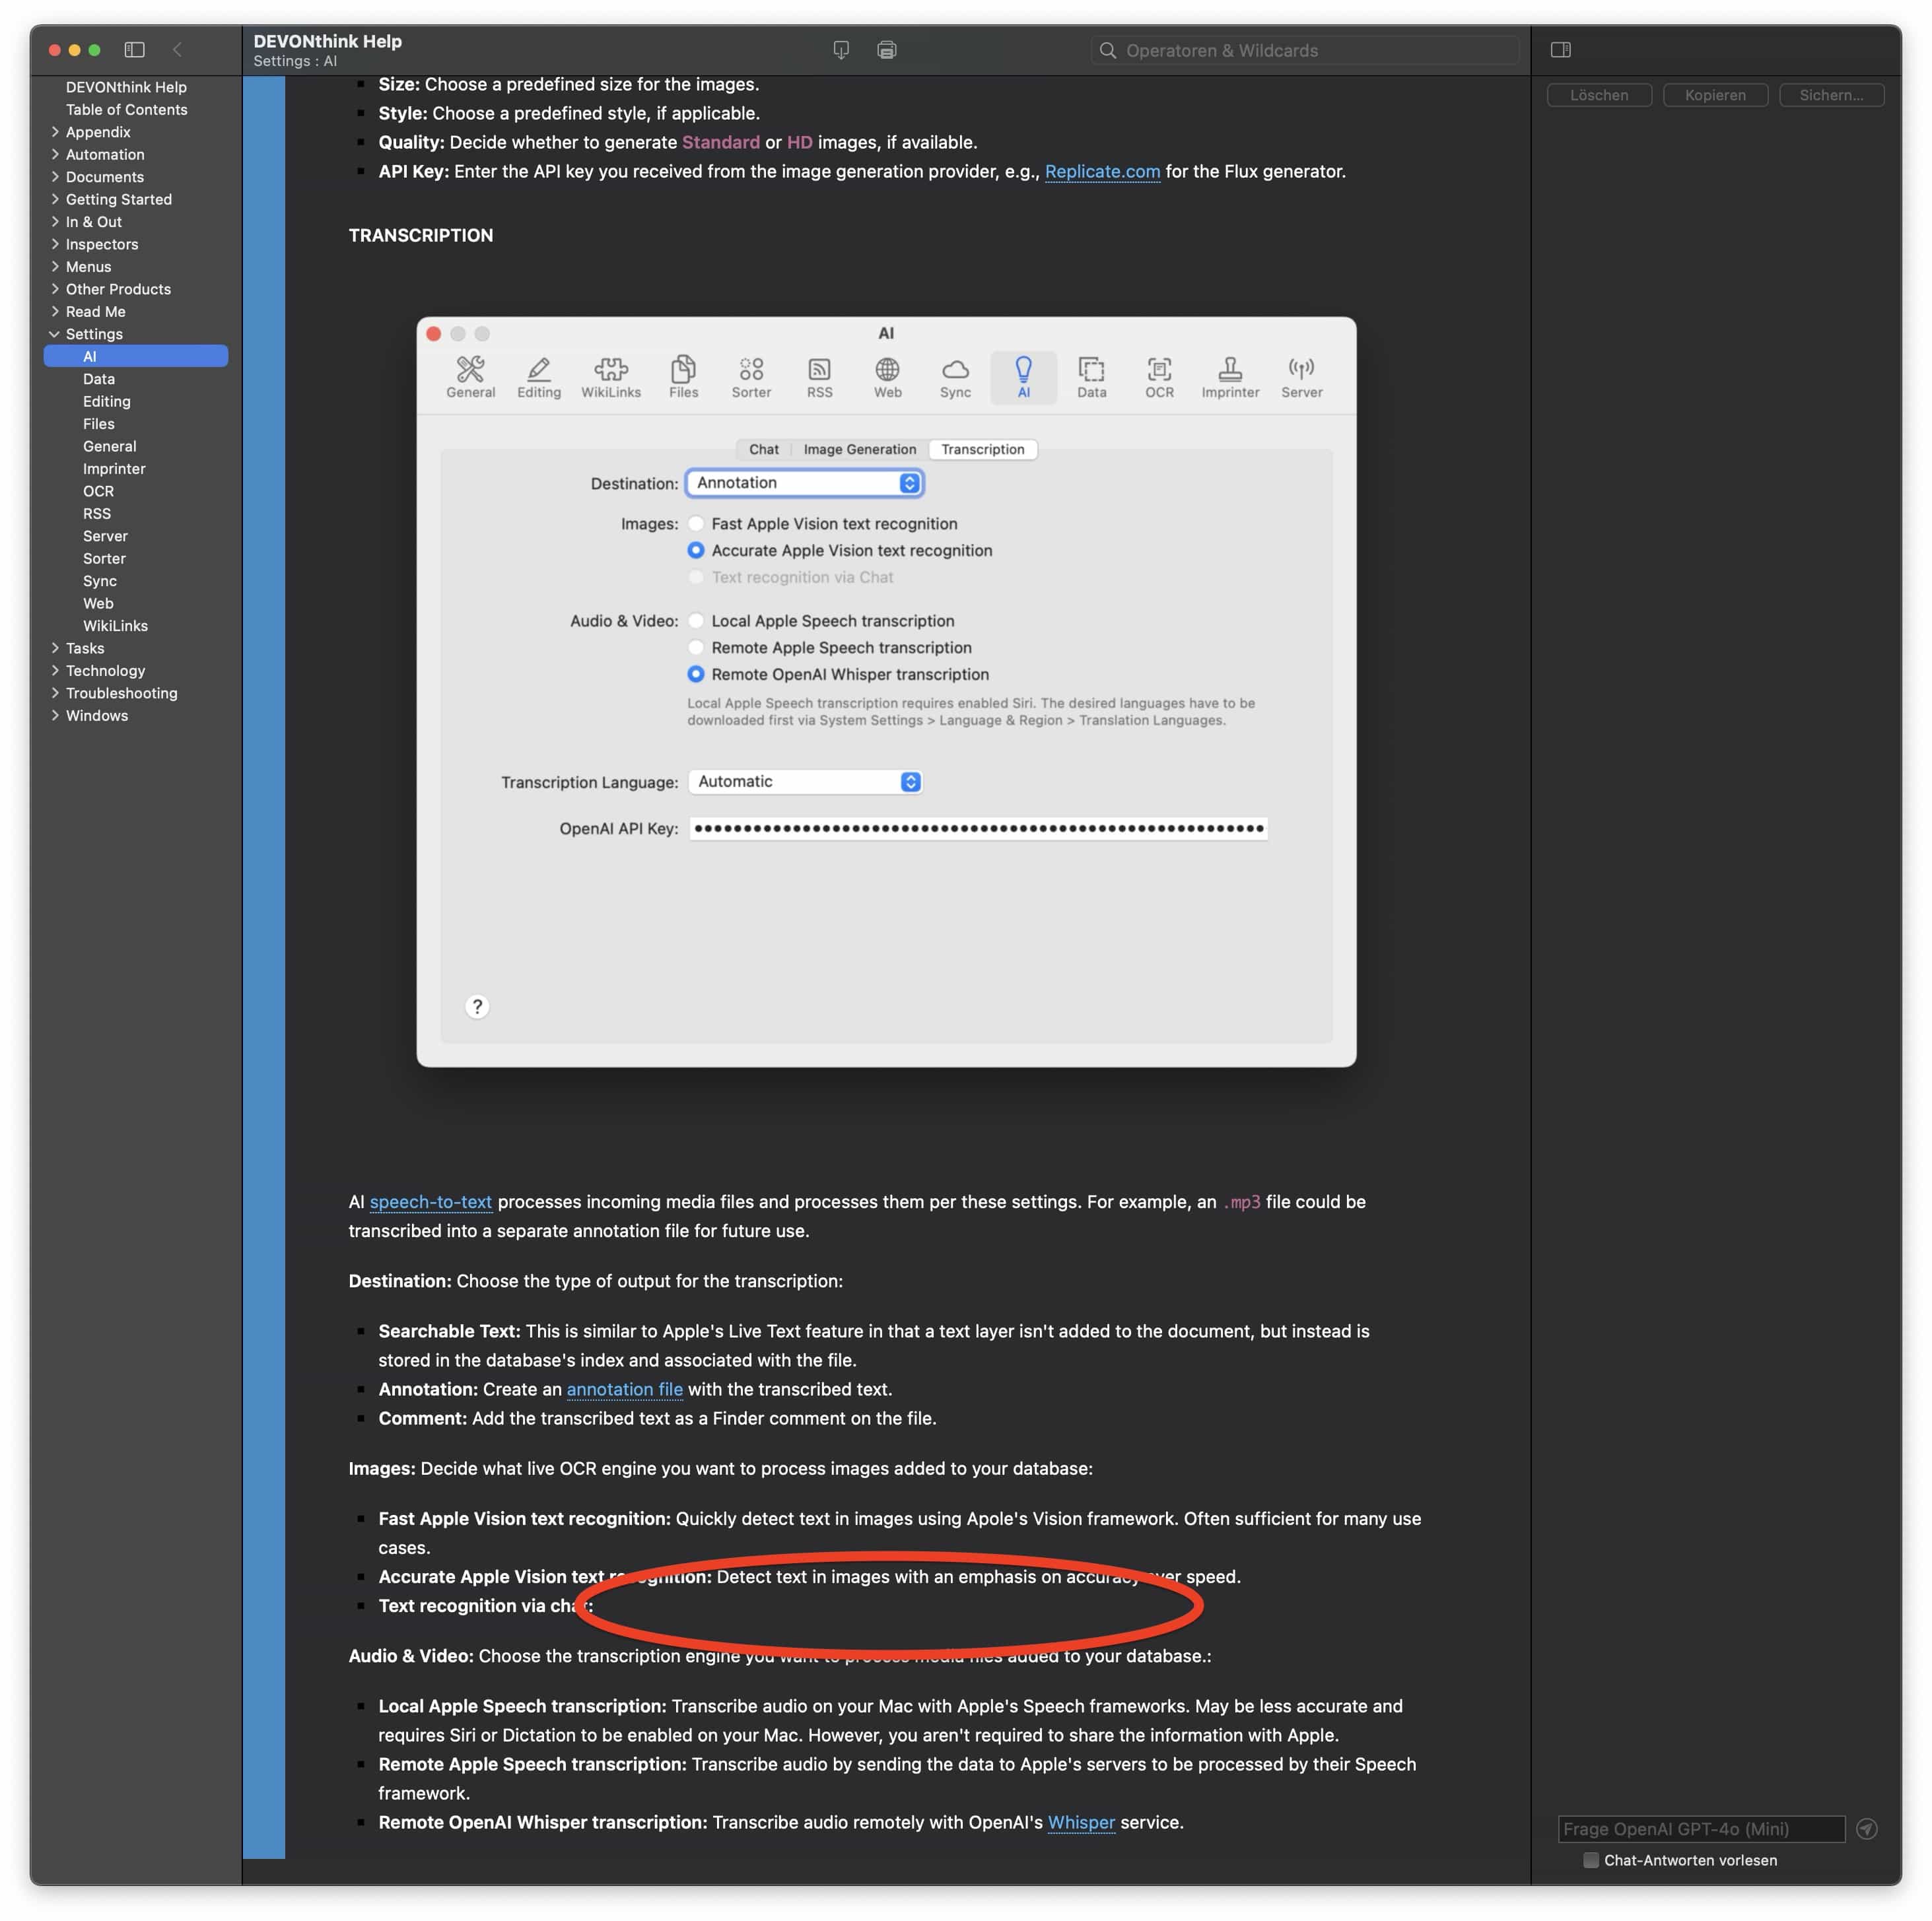Screen dimensions: 1932x1921
Task: Open the Data settings pane icon
Action: (1092, 378)
